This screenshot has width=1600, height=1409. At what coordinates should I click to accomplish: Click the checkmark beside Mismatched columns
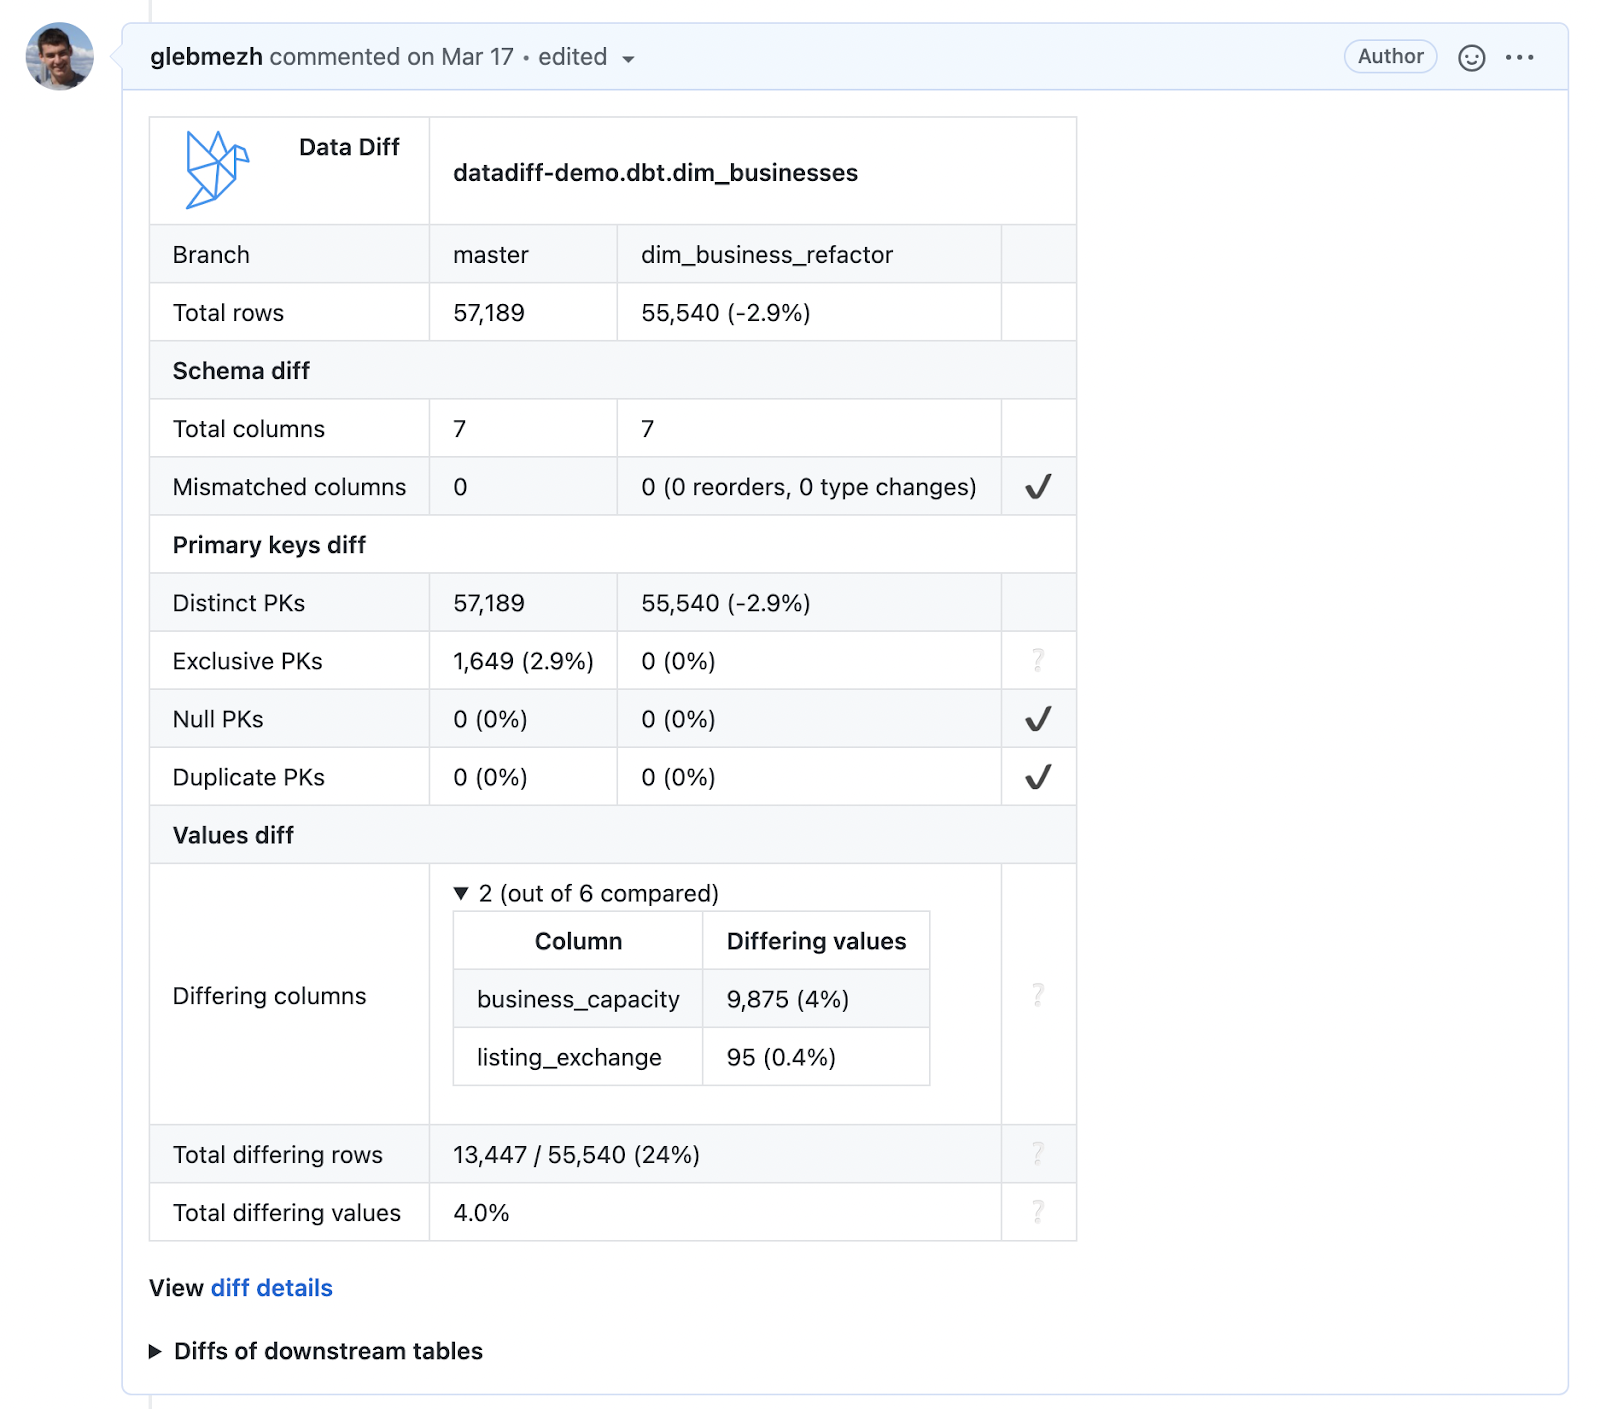[x=1037, y=487]
